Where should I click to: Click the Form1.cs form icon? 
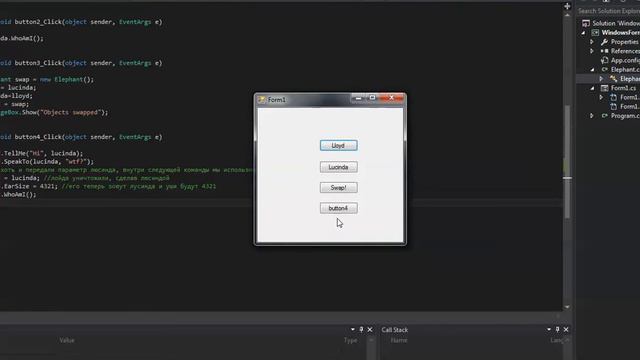click(x=604, y=88)
